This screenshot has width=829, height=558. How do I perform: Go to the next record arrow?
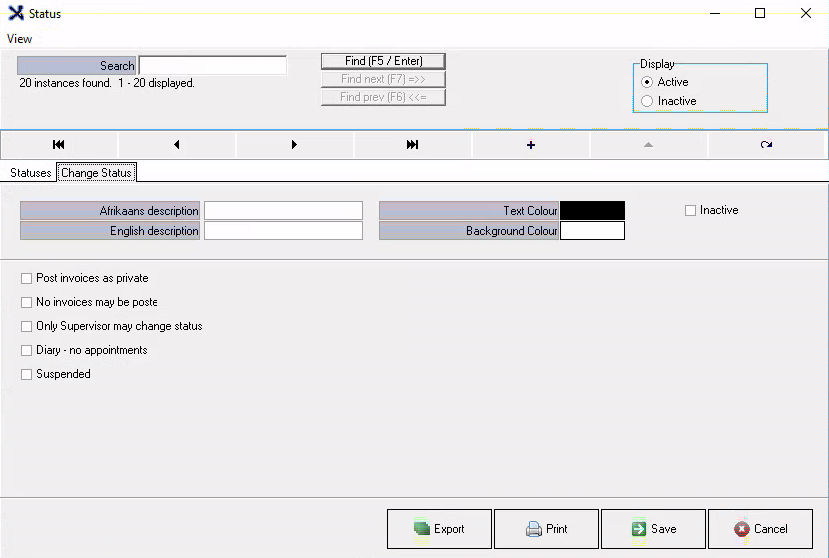[294, 145]
